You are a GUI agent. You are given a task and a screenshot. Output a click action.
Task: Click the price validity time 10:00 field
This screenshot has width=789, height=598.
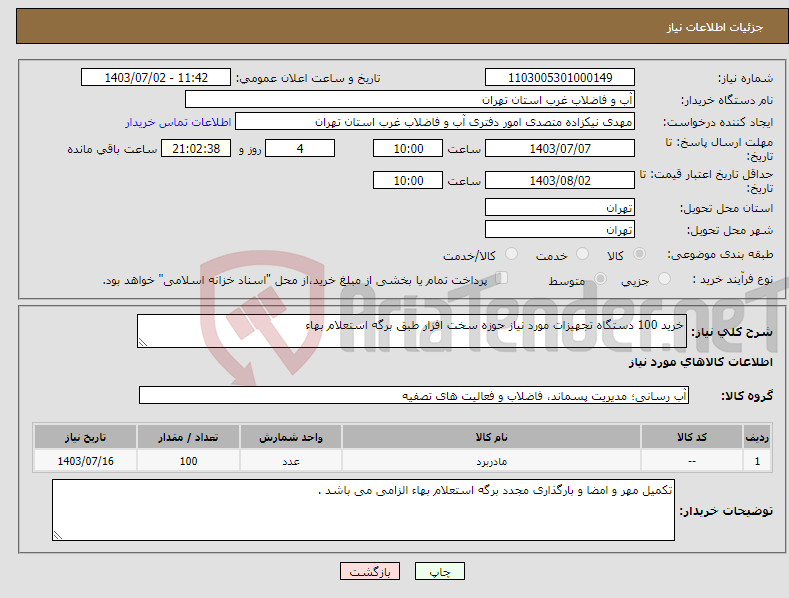408,180
